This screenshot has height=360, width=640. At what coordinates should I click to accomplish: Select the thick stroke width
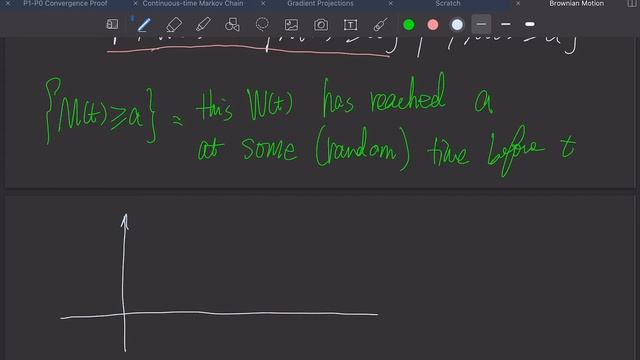click(530, 24)
